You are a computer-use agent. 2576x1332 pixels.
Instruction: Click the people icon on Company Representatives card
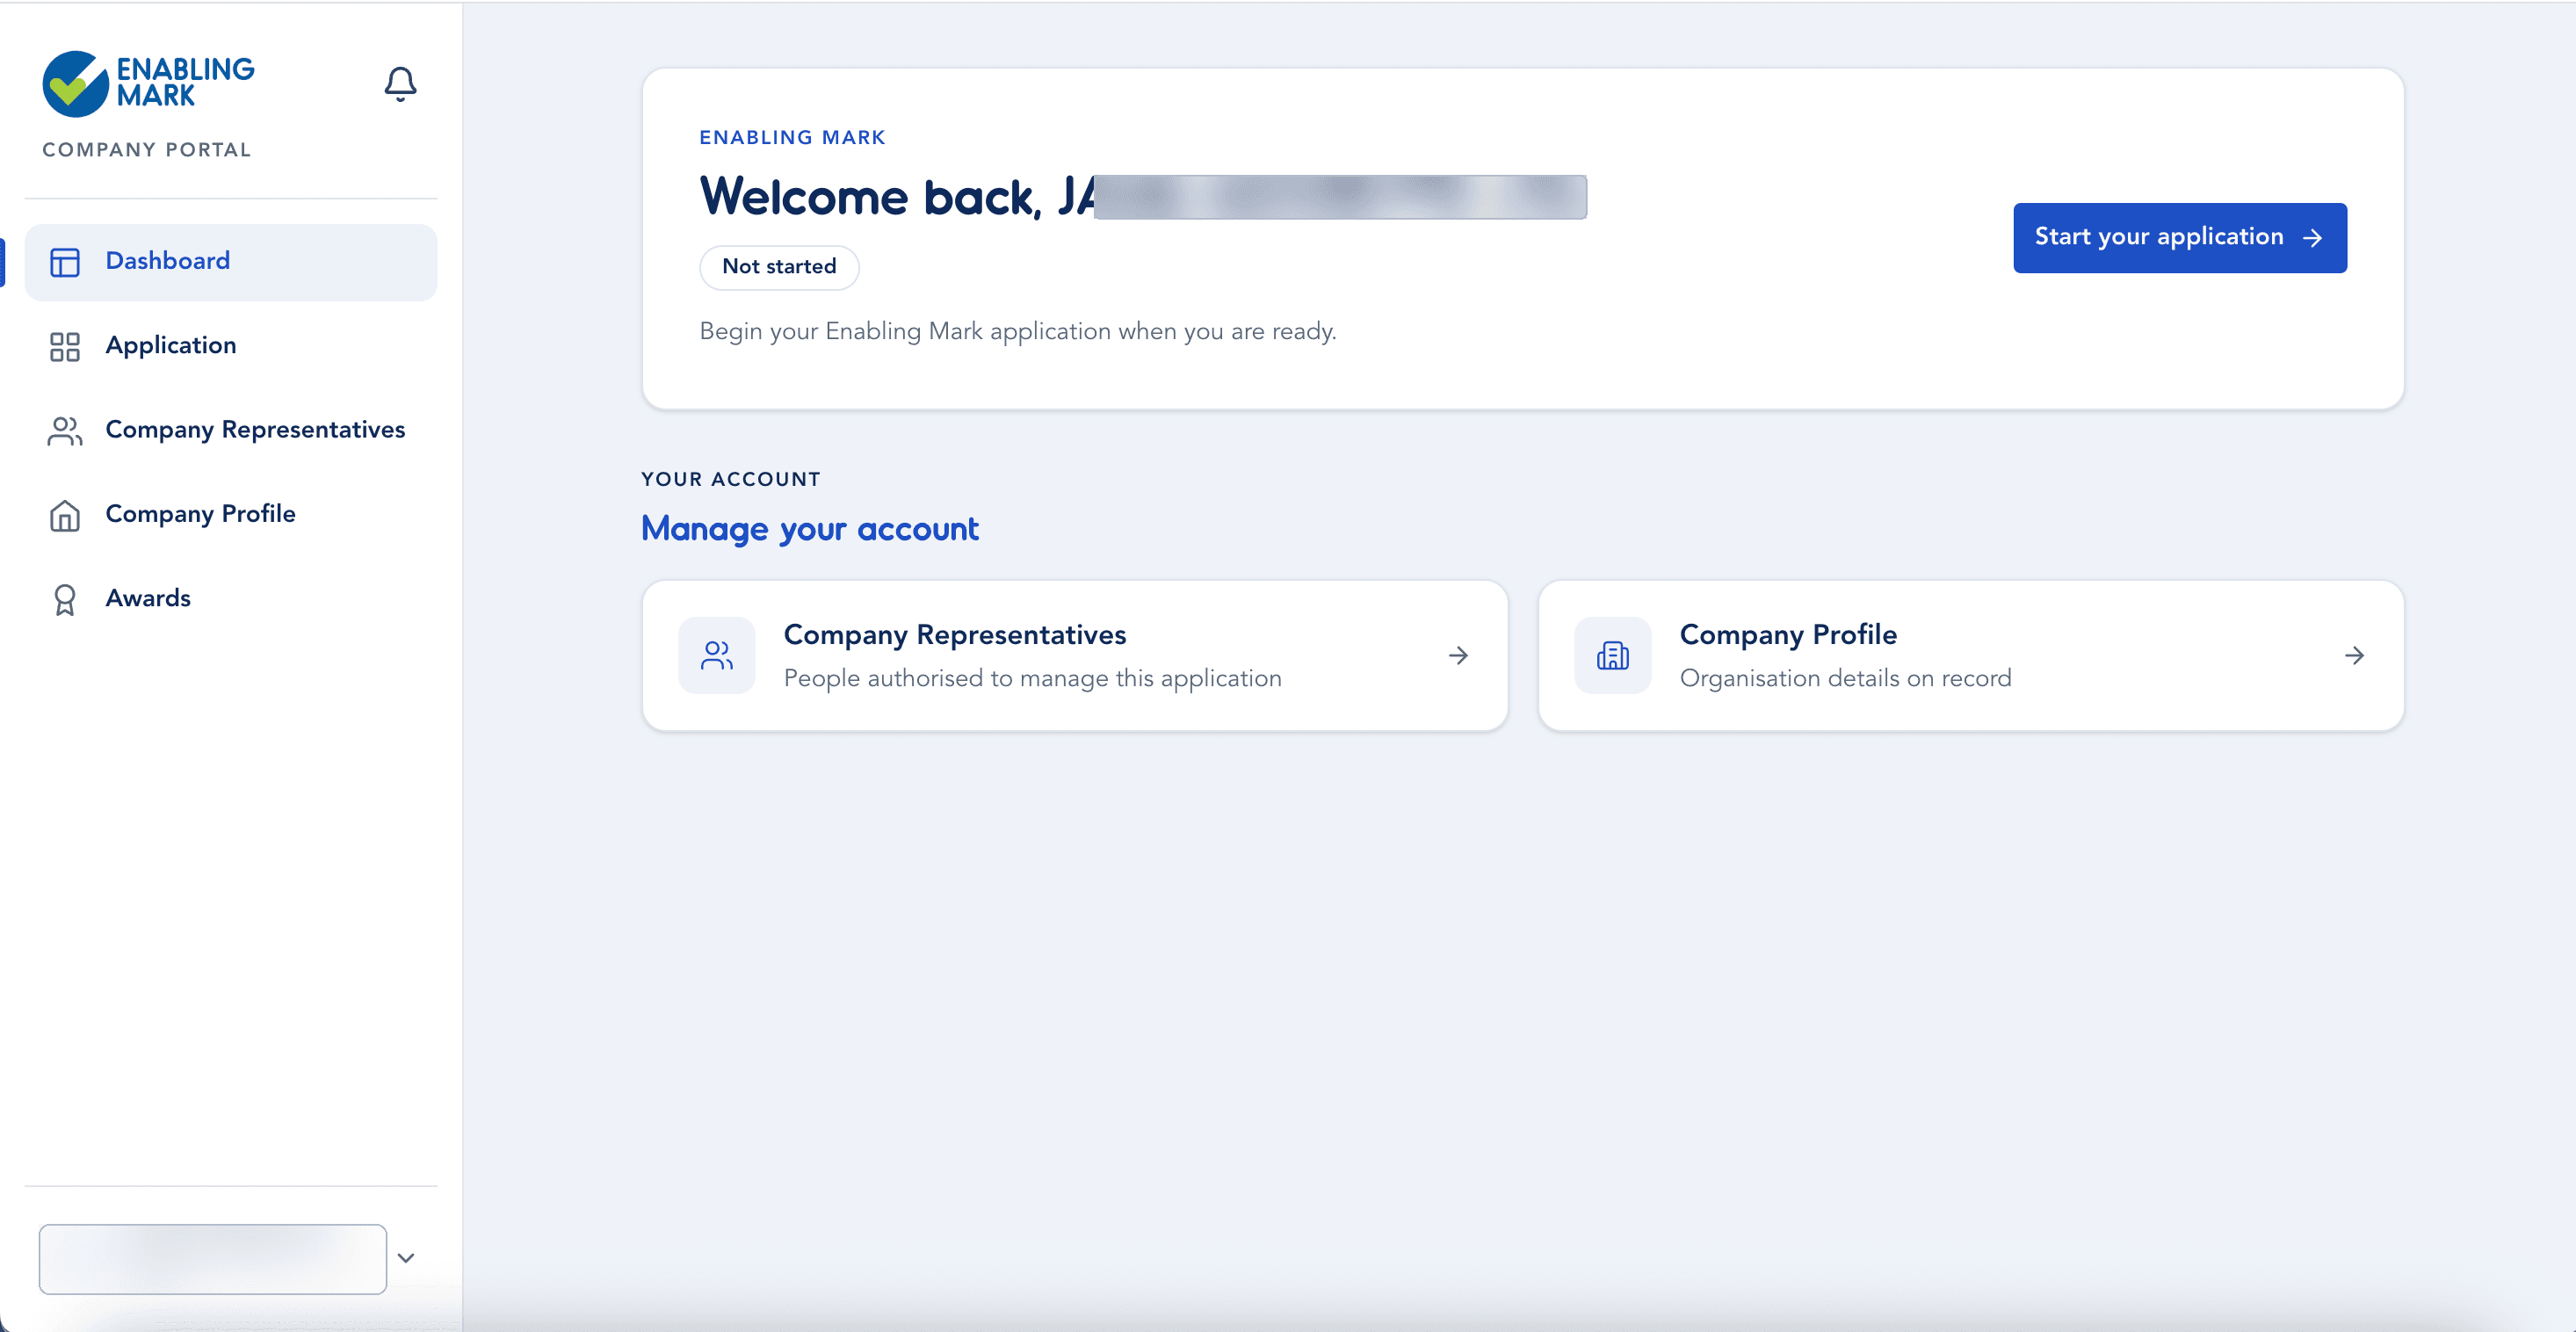click(x=716, y=655)
